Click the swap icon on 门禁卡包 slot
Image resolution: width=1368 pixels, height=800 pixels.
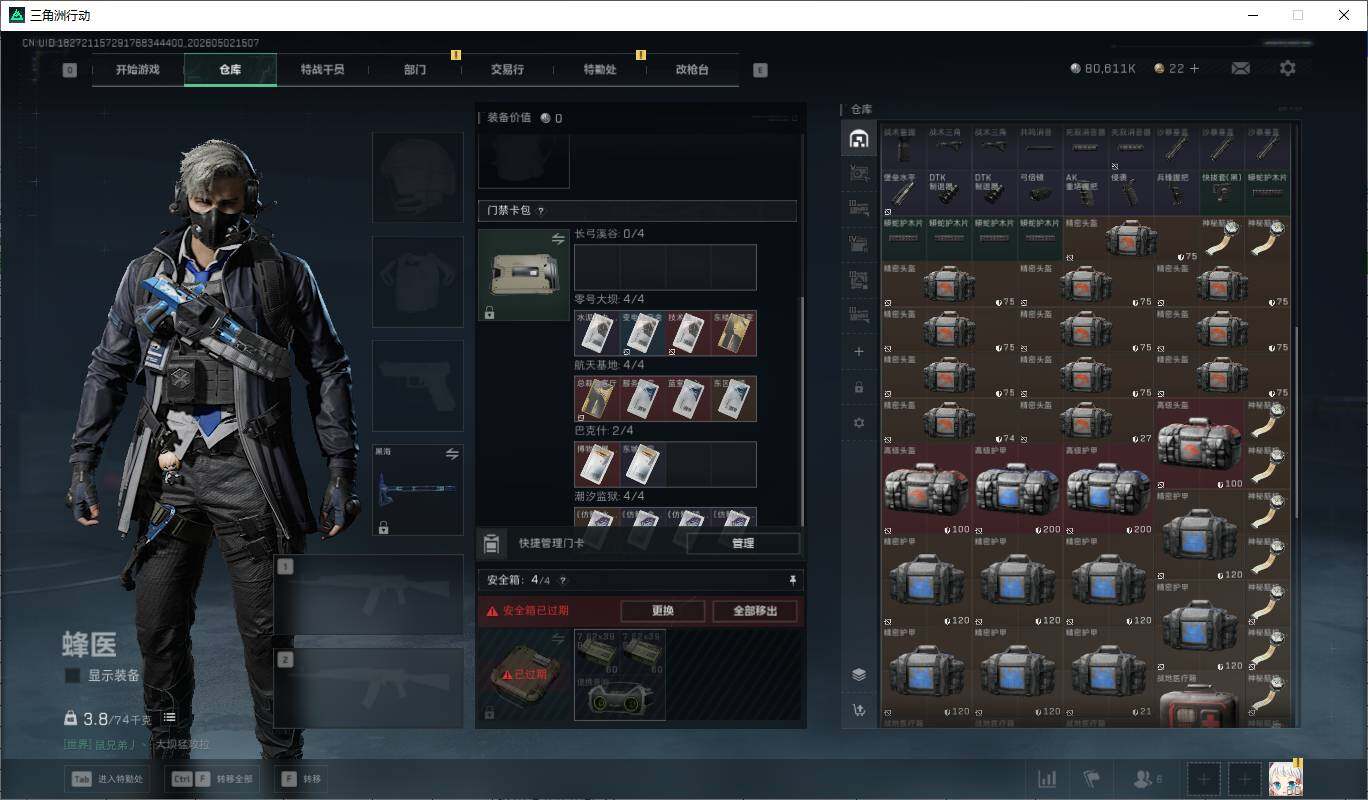coord(558,239)
